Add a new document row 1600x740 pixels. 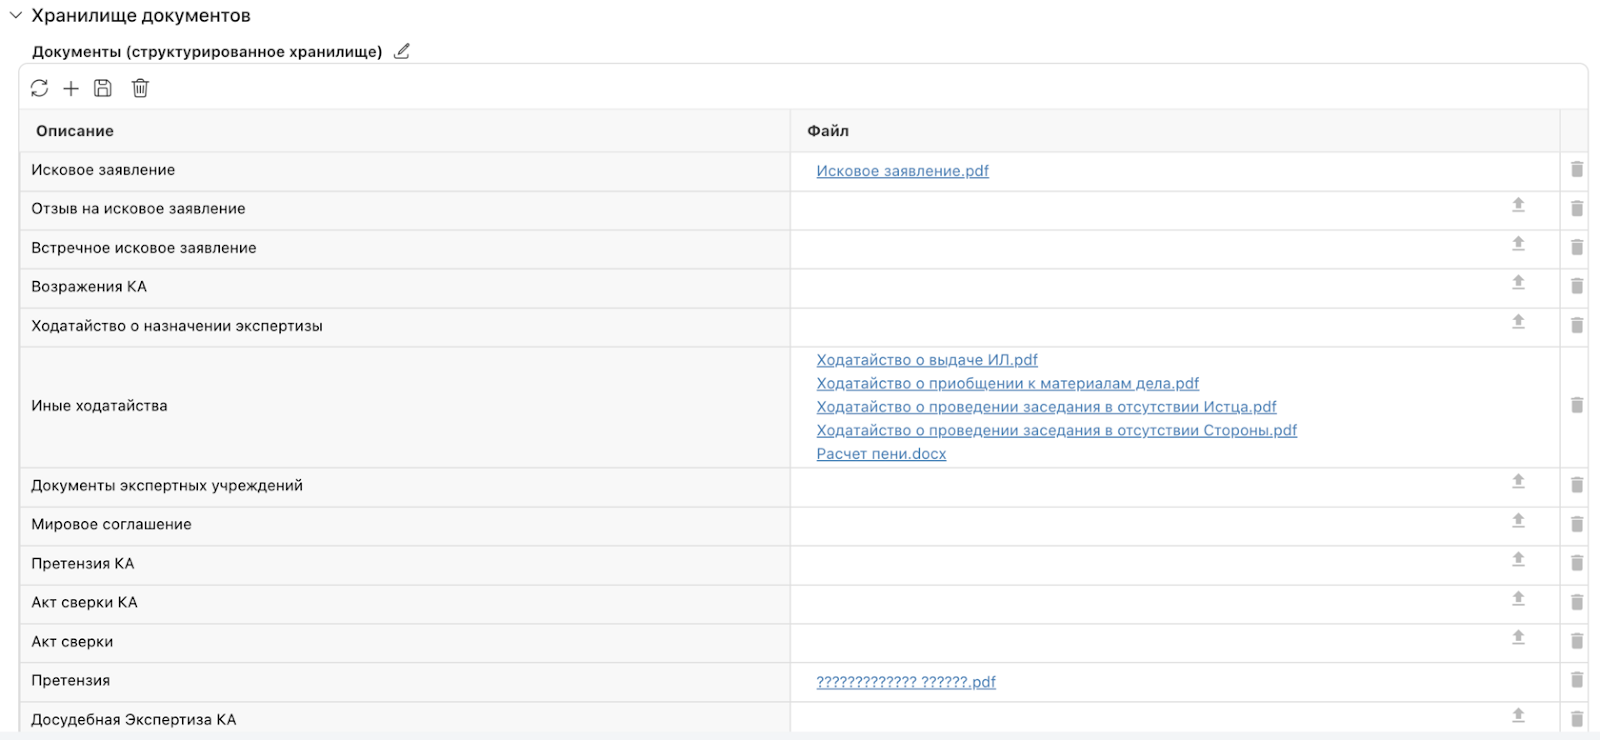[x=71, y=88]
